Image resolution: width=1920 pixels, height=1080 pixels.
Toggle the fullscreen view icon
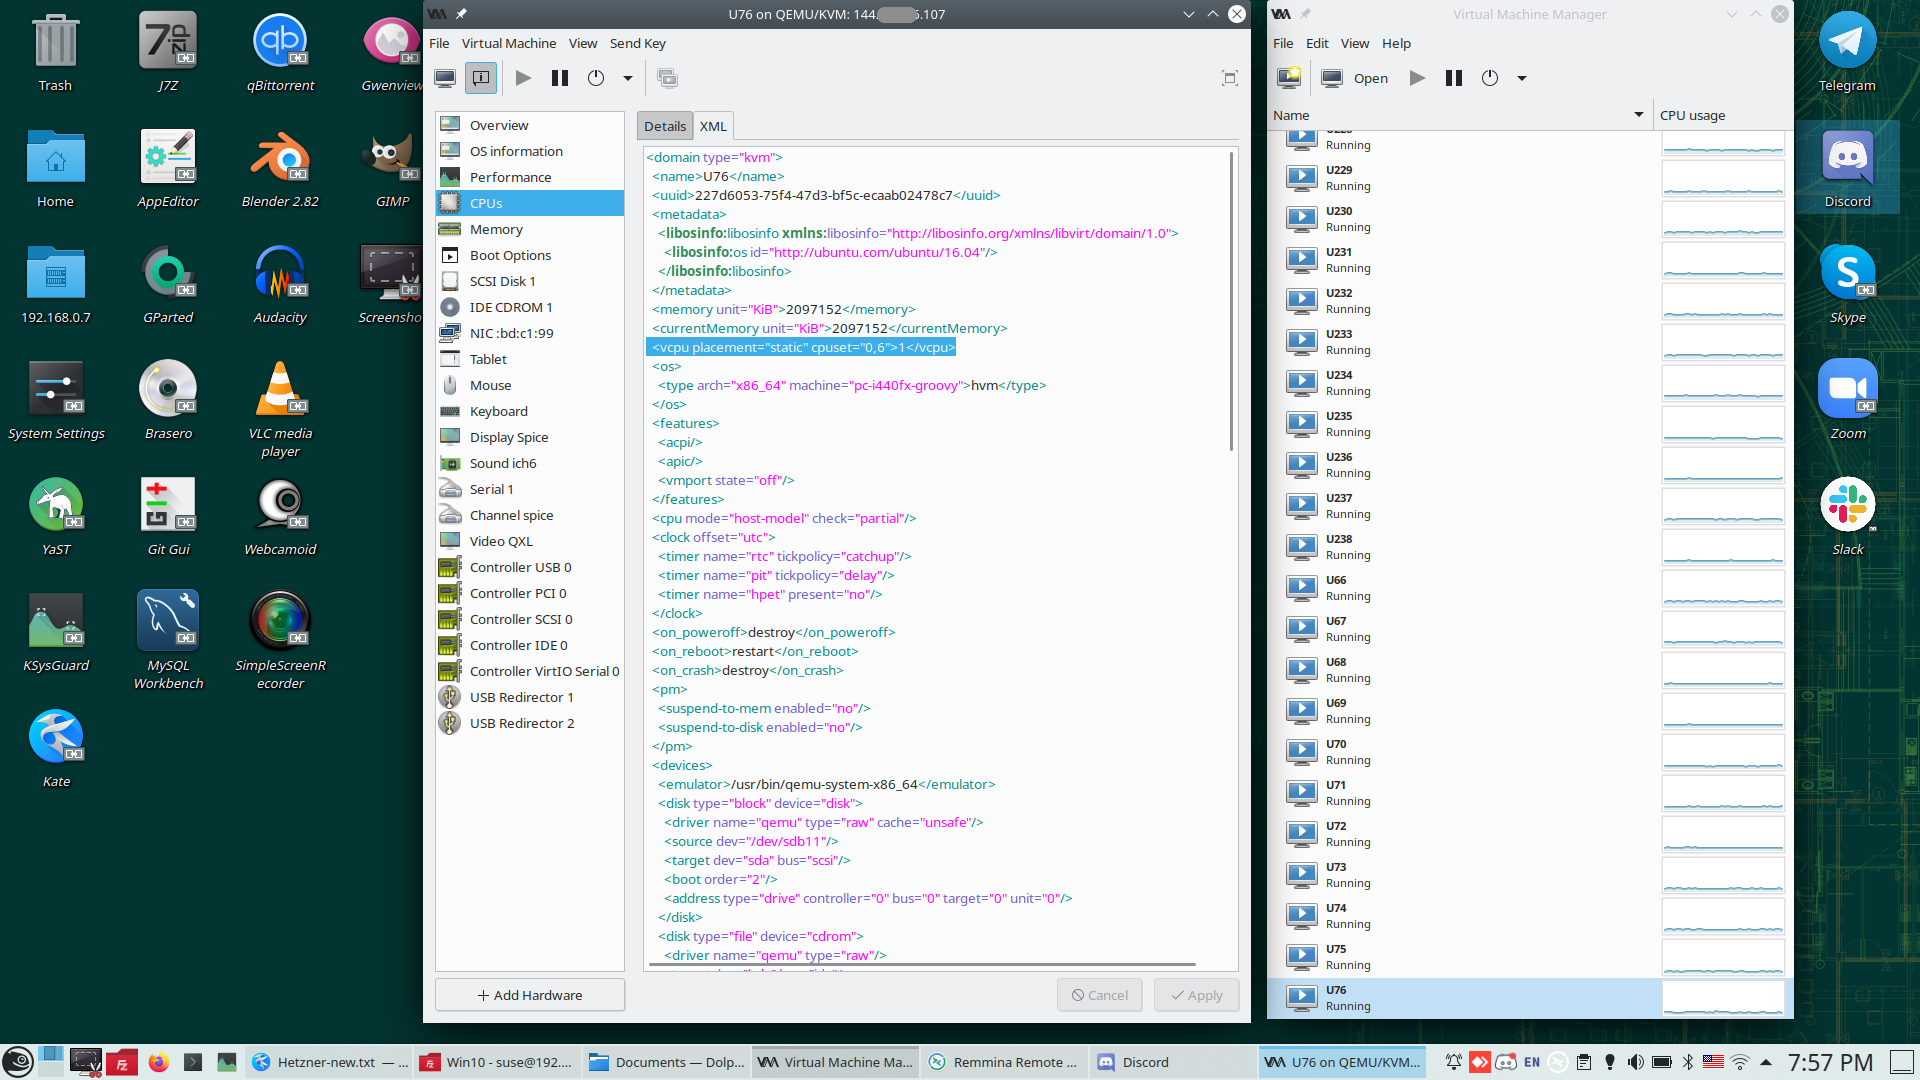pos(1230,78)
